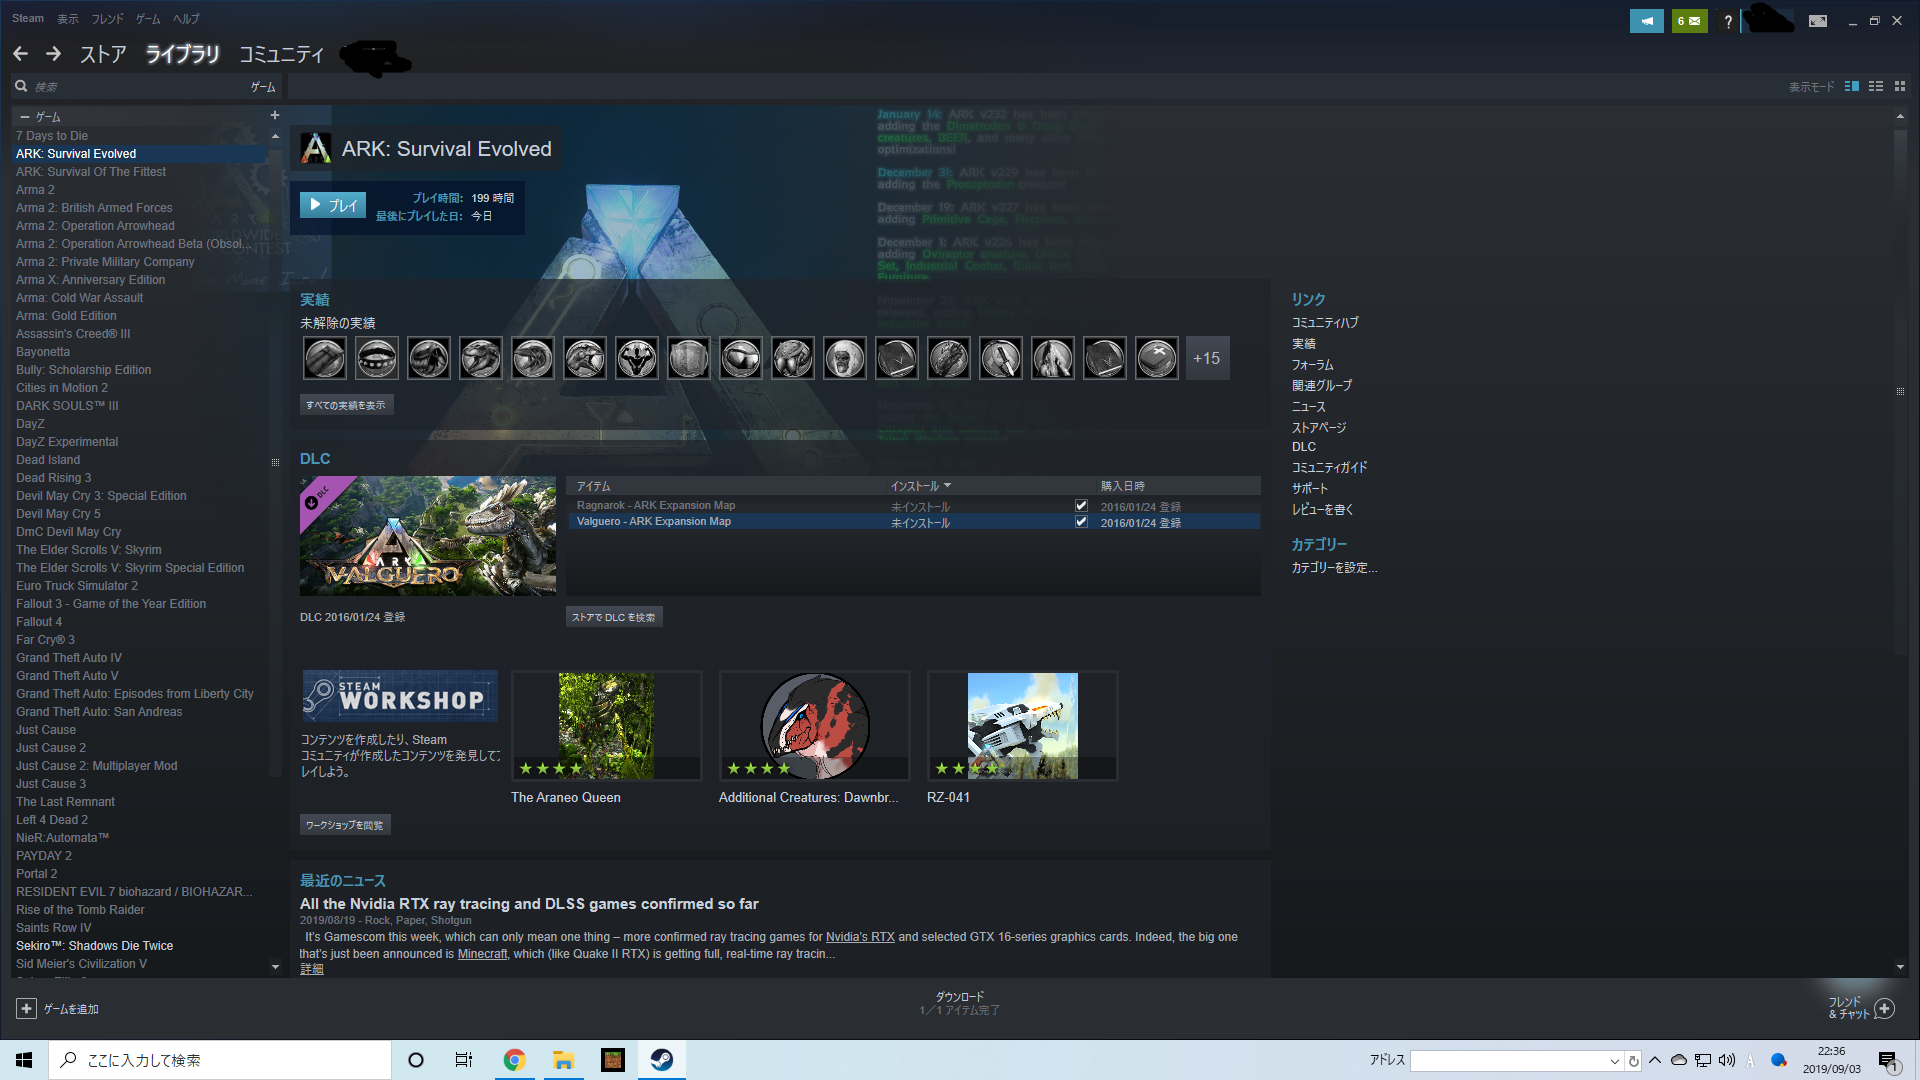Image resolution: width=1920 pixels, height=1080 pixels.
Task: Select the grid view mode icon
Action: (x=1900, y=86)
